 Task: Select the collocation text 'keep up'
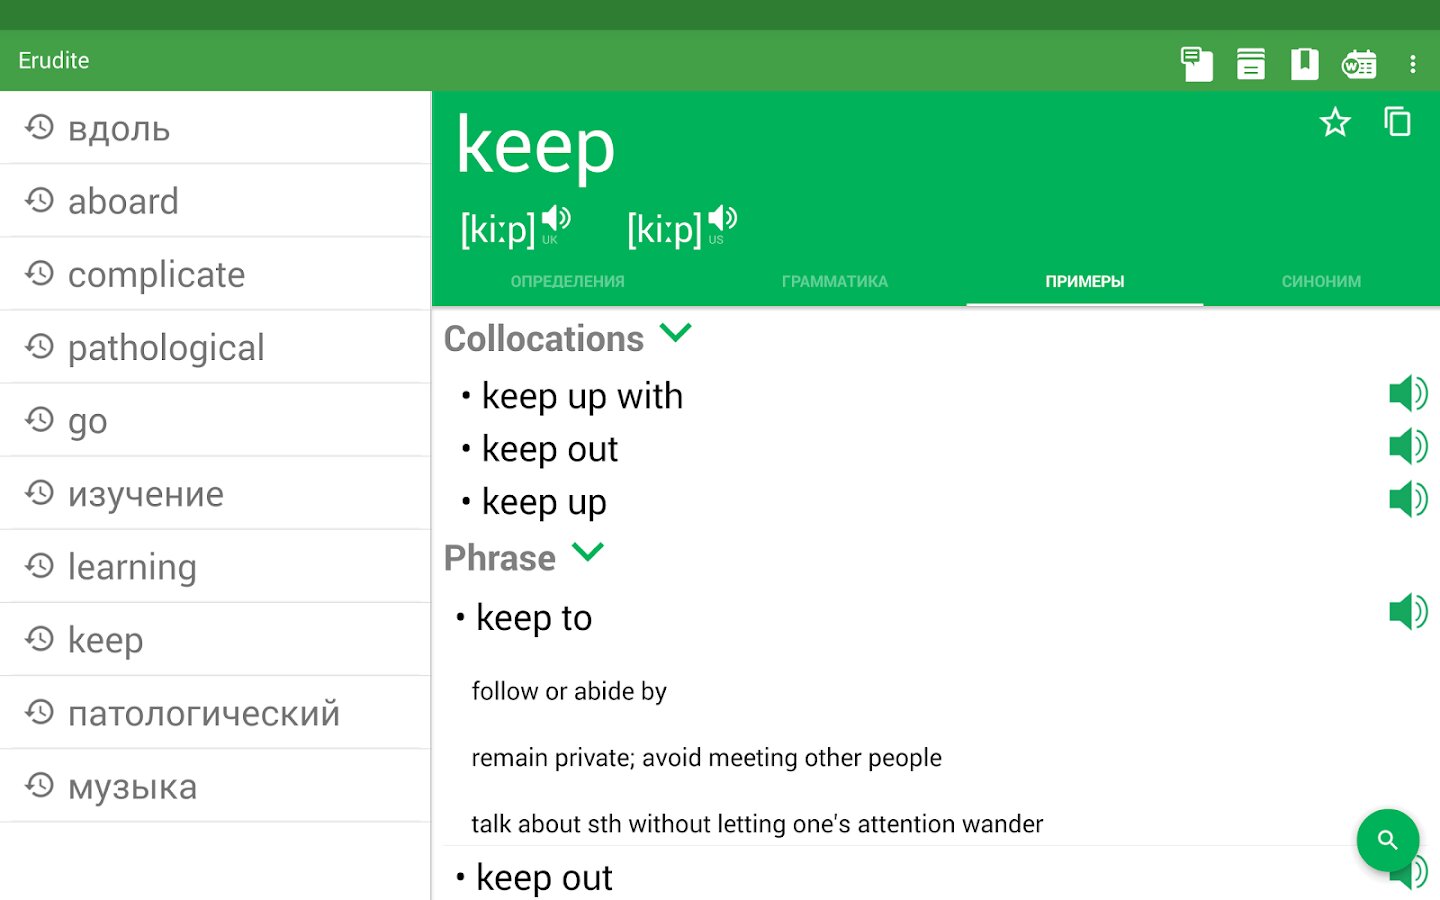click(x=544, y=502)
